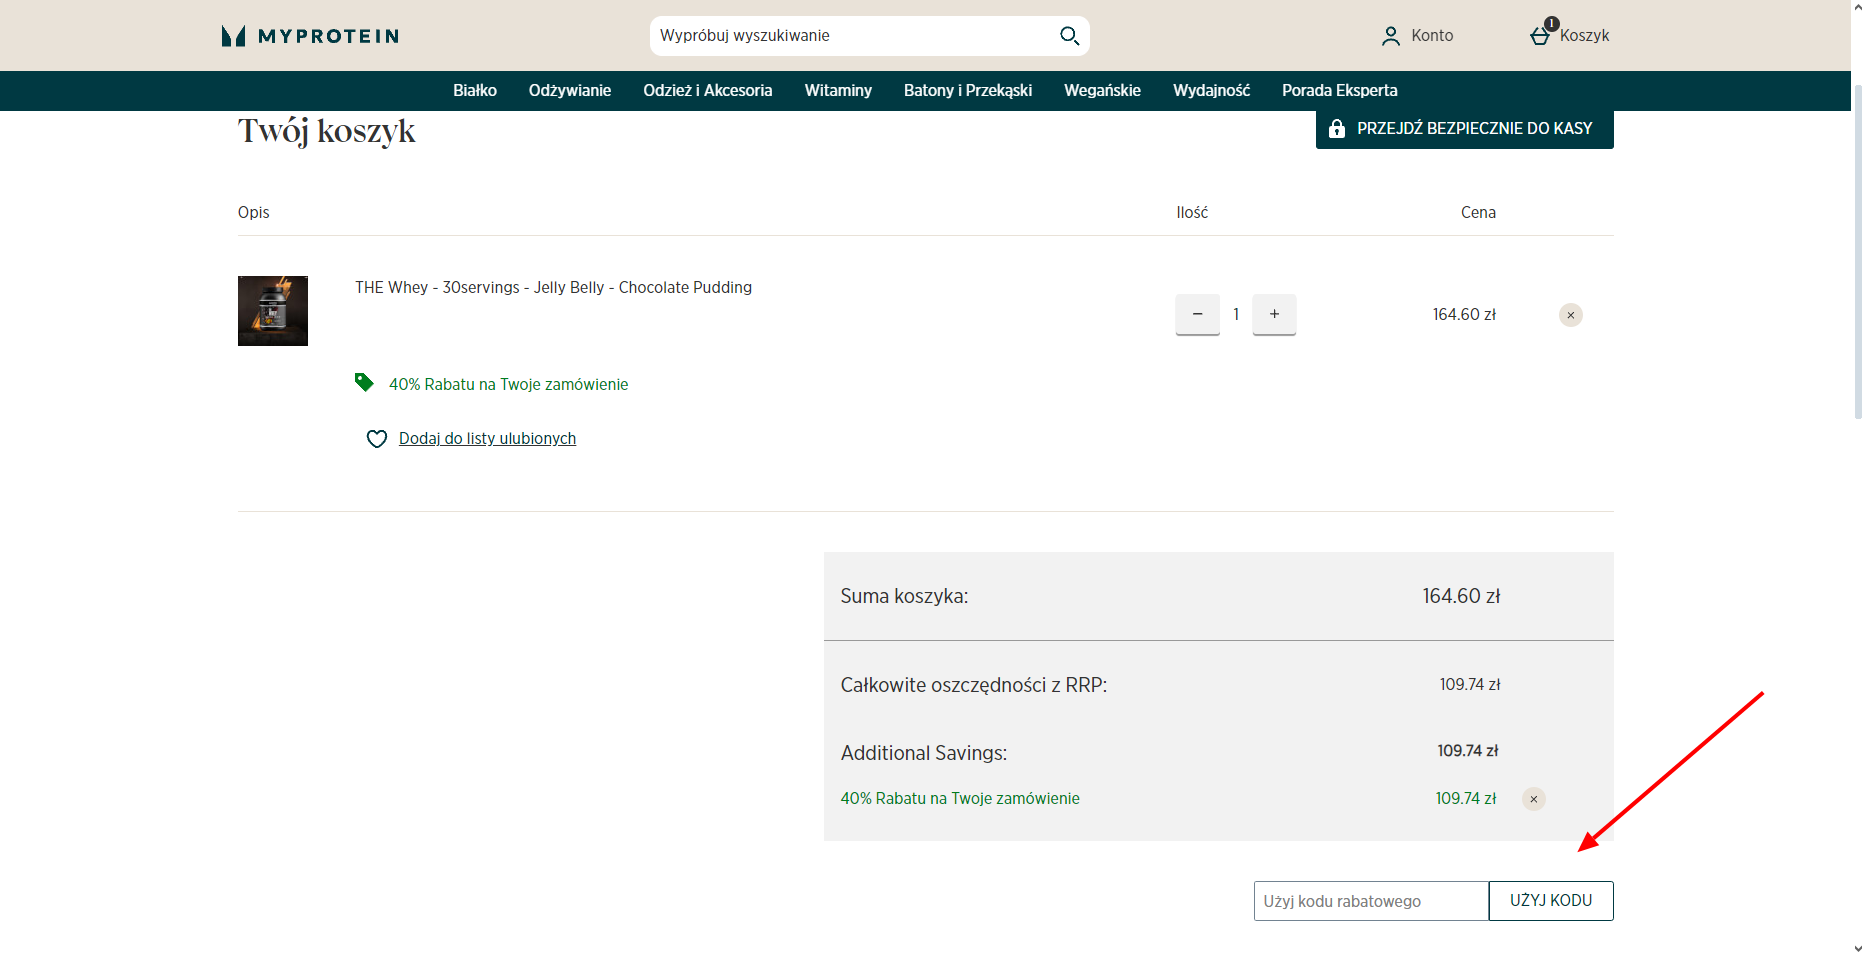The image size is (1866, 956).
Task: Click Przejdź bezpiecznie do kasy button
Action: pyautogui.click(x=1464, y=129)
